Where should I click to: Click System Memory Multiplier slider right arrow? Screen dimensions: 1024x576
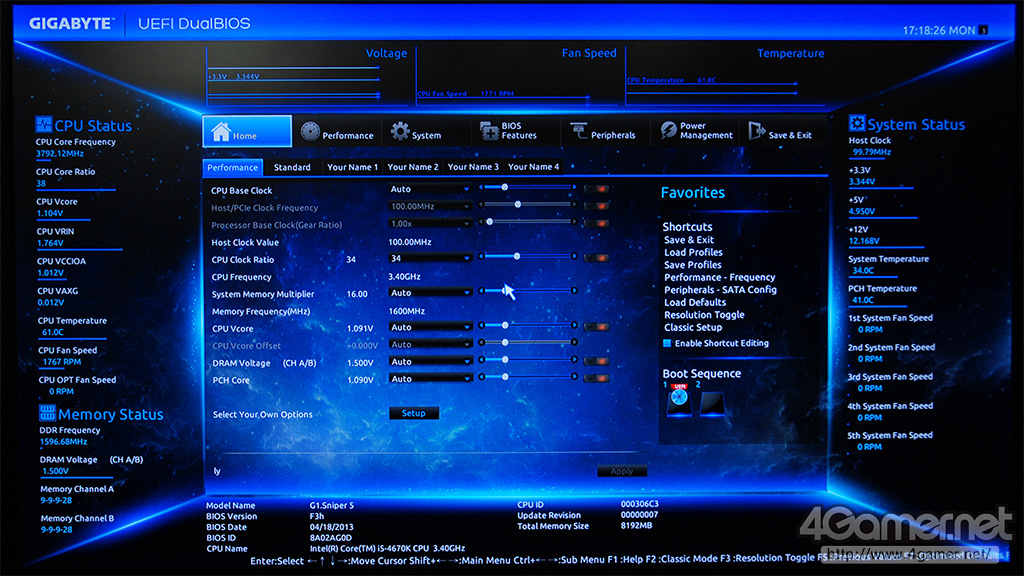pos(575,291)
